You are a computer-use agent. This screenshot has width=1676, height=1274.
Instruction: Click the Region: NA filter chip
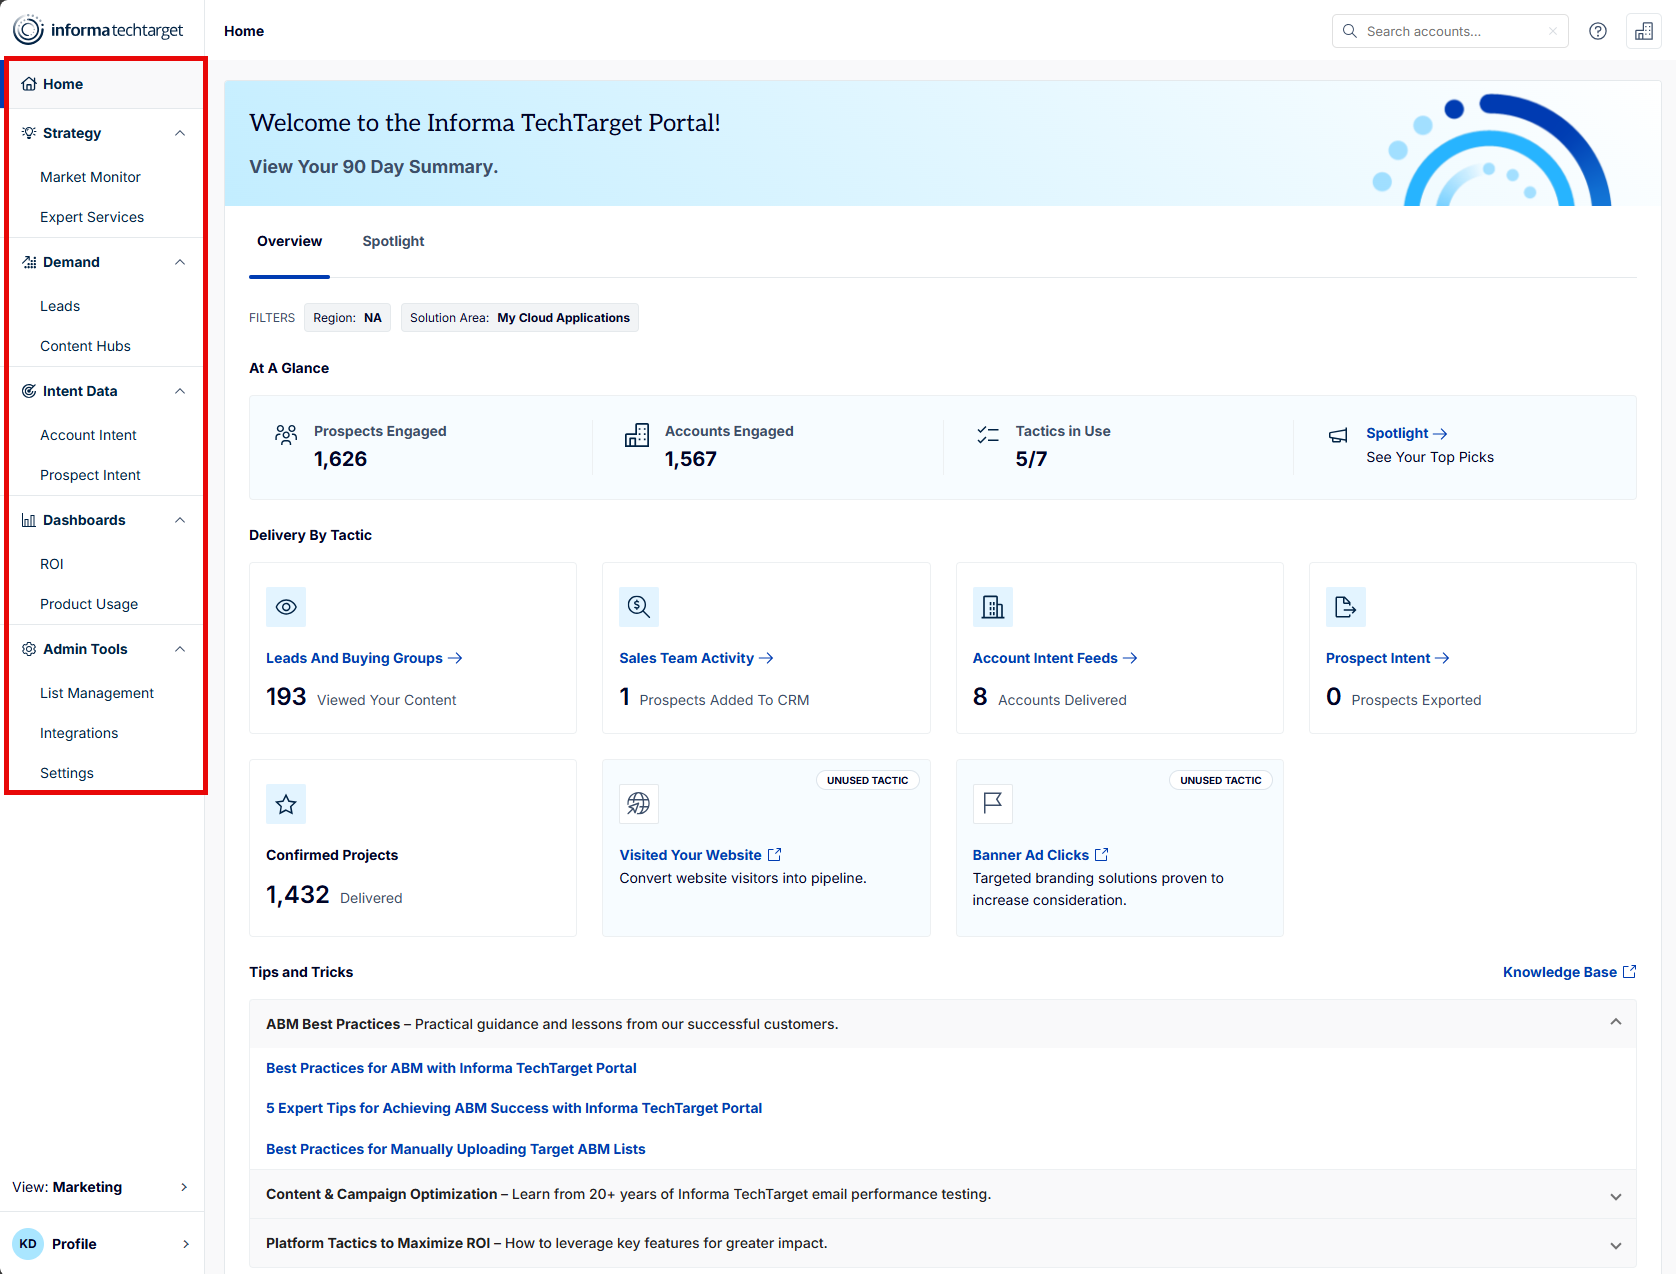[348, 318]
